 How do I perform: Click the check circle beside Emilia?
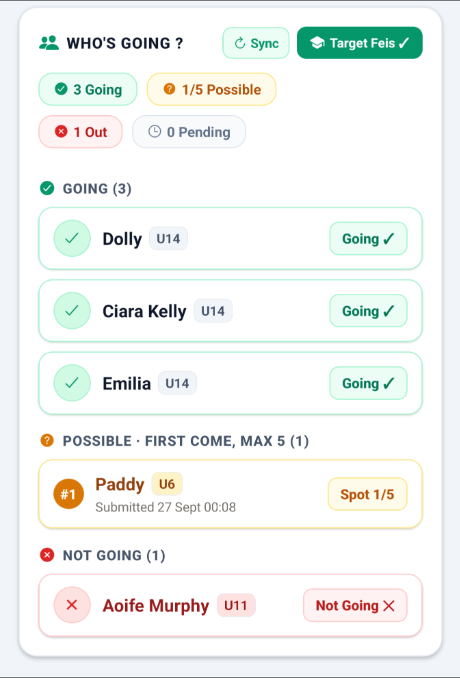coord(72,383)
